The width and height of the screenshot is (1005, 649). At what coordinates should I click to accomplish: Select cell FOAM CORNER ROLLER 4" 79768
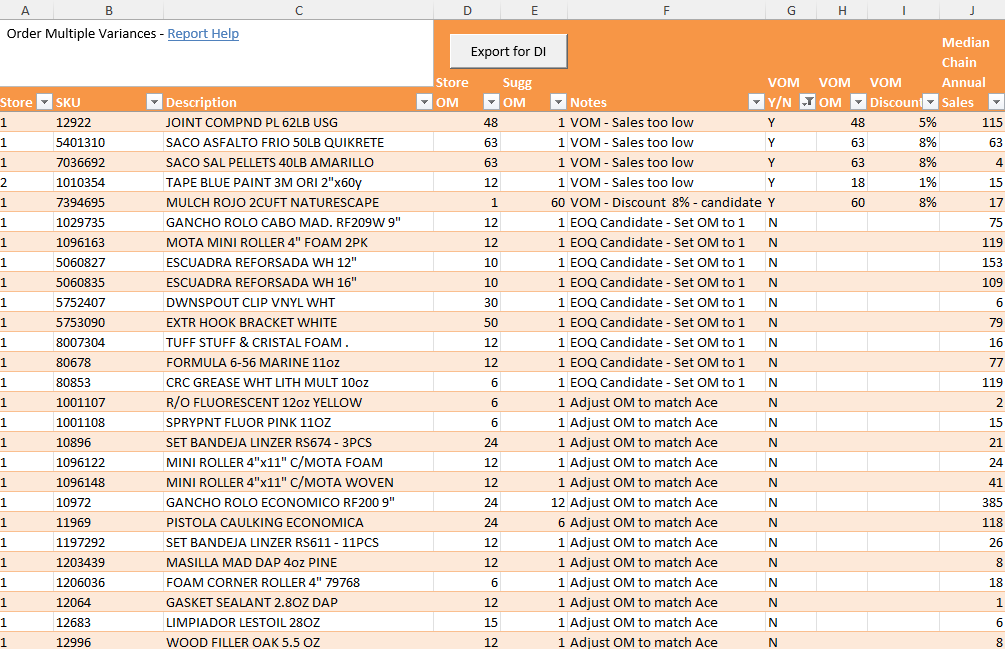tap(299, 582)
